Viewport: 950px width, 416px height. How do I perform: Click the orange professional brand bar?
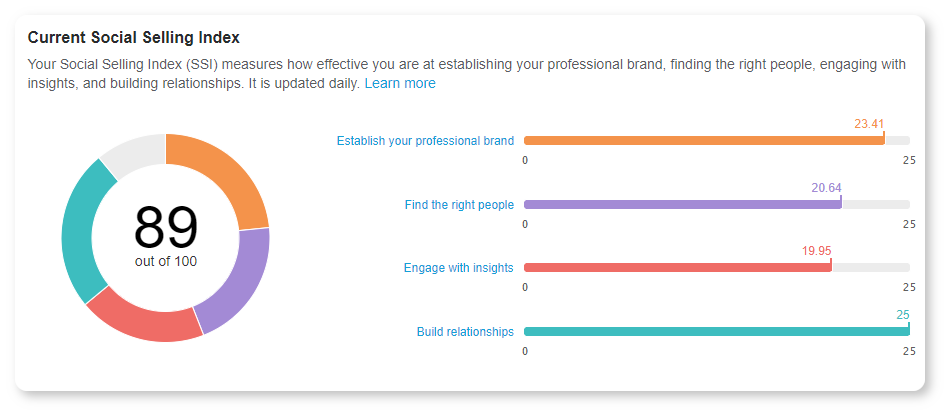point(704,140)
